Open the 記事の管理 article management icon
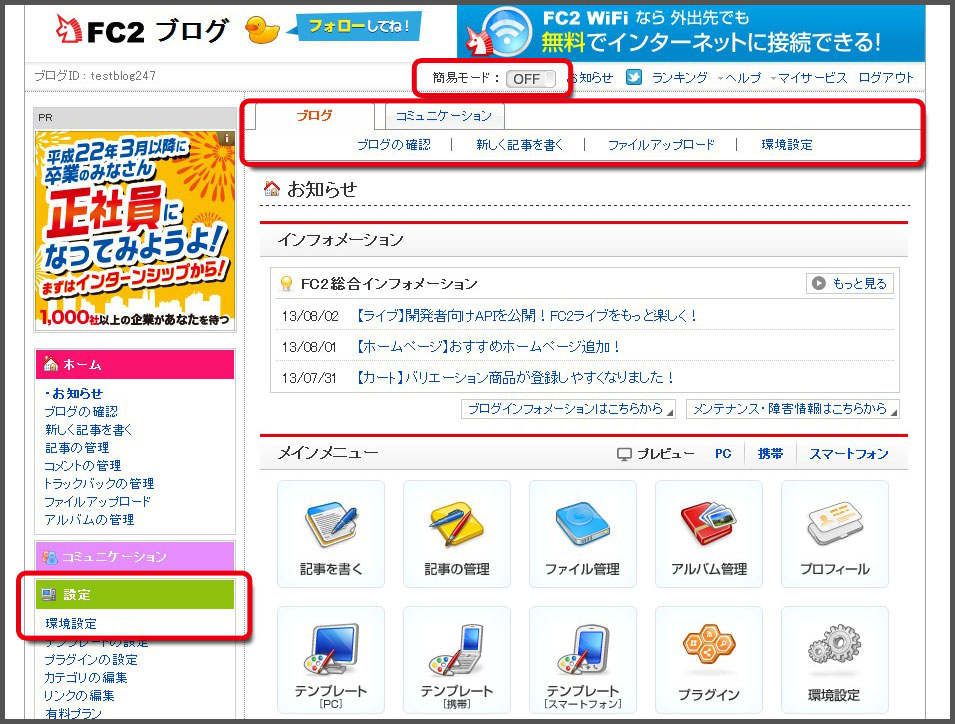955x724 pixels. (x=457, y=534)
